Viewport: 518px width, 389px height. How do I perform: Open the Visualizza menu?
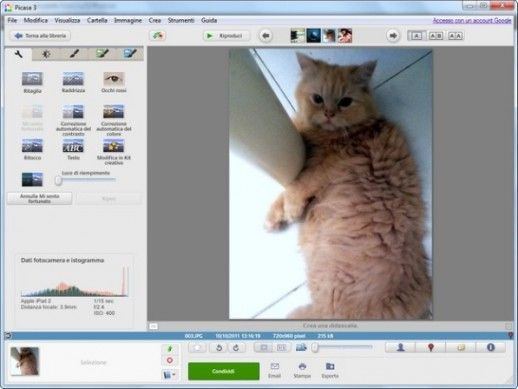(67, 20)
